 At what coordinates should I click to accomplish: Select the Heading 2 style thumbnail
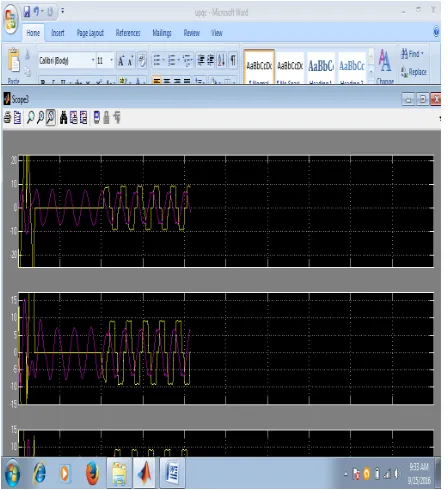pyautogui.click(x=352, y=67)
